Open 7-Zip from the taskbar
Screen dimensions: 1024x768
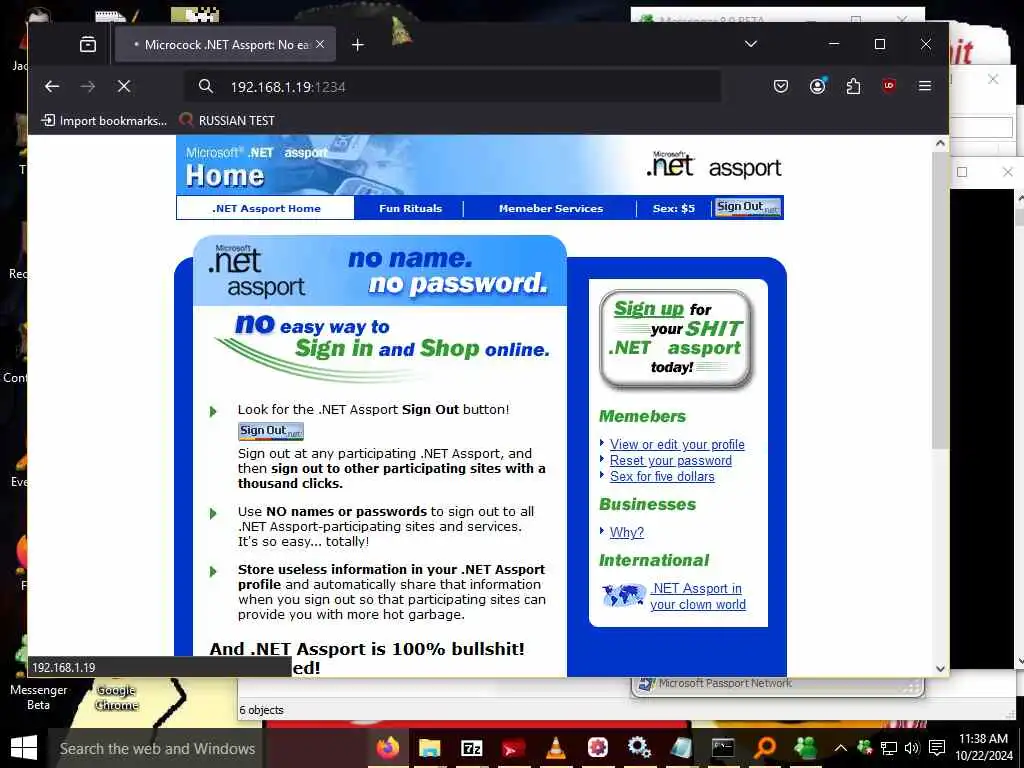472,747
